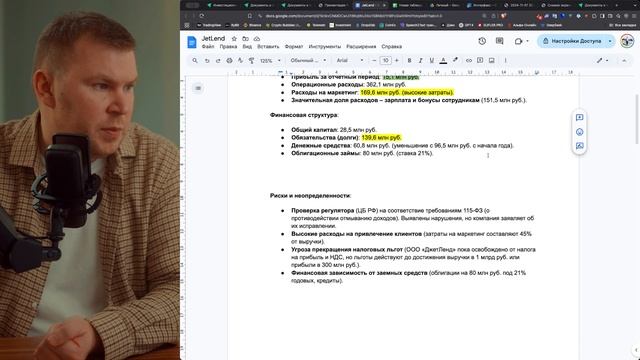
Task: Click the highlighted text 139,6 млн руб.
Action: point(381,138)
